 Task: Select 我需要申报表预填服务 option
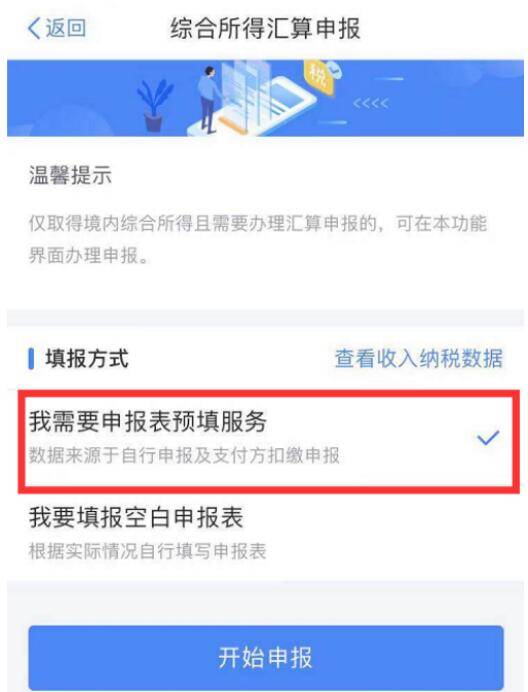[x=268, y=441]
